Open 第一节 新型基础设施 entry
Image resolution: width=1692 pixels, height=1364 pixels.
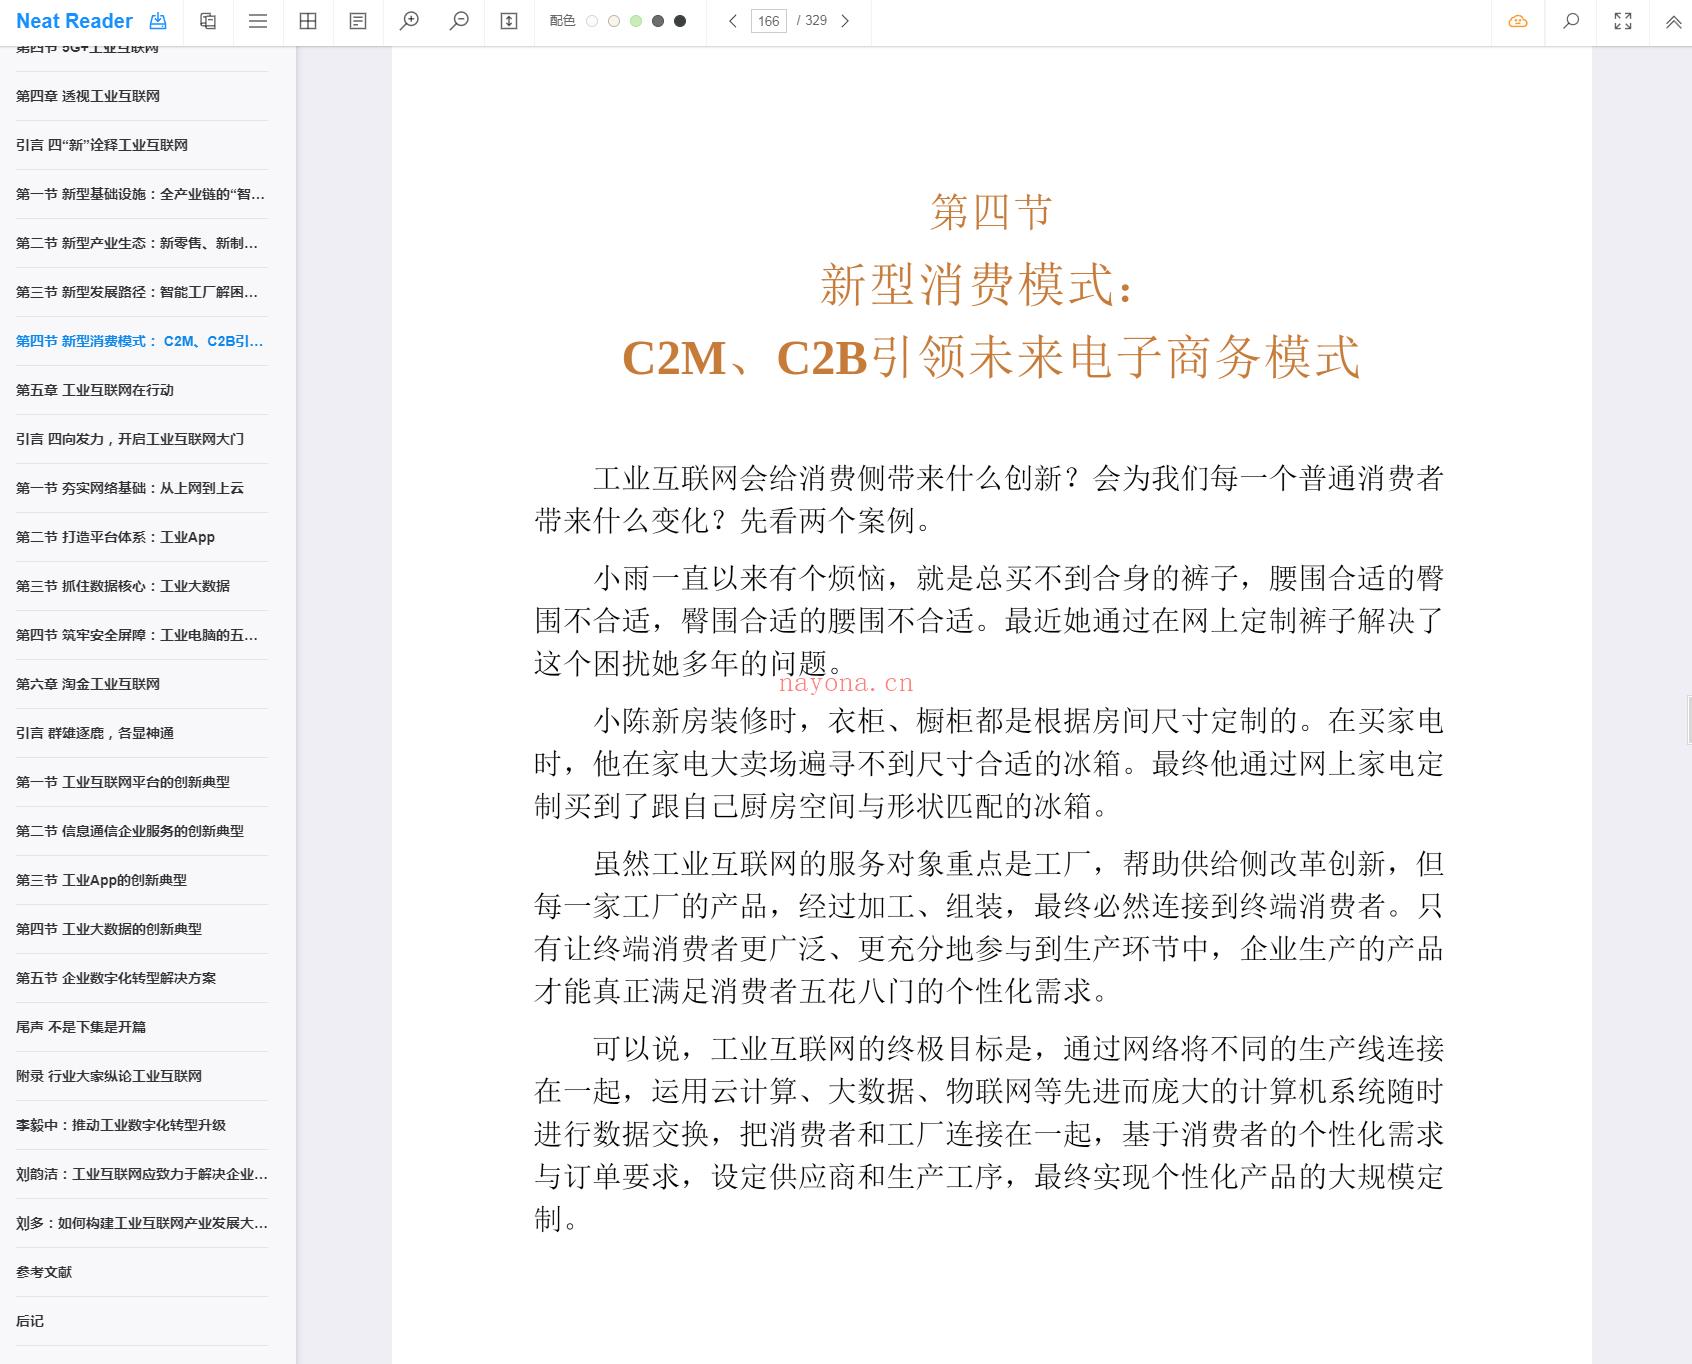(142, 194)
